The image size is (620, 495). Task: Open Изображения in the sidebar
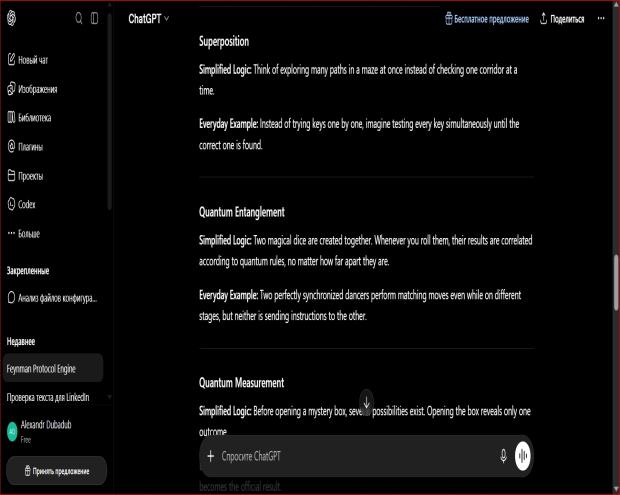point(32,89)
